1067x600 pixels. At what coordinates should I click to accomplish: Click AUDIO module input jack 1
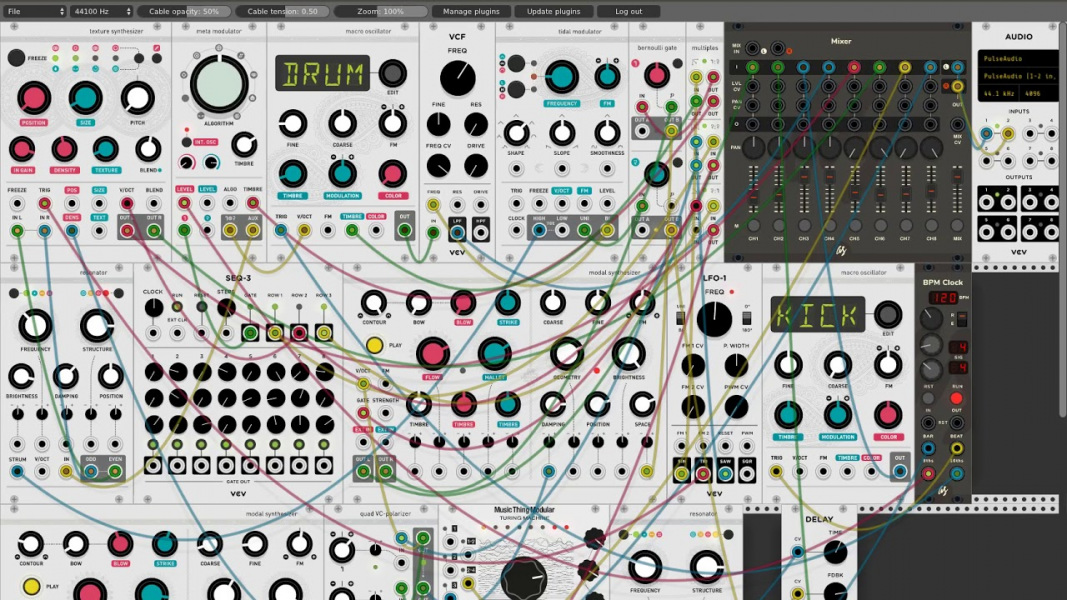986,134
